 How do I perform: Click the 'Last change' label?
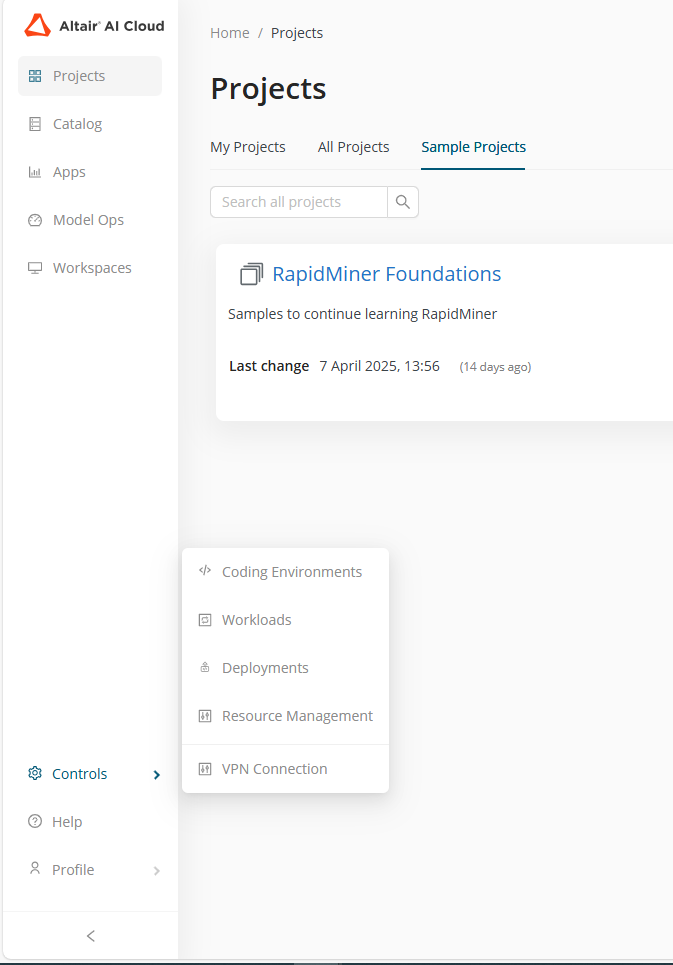[x=269, y=366]
